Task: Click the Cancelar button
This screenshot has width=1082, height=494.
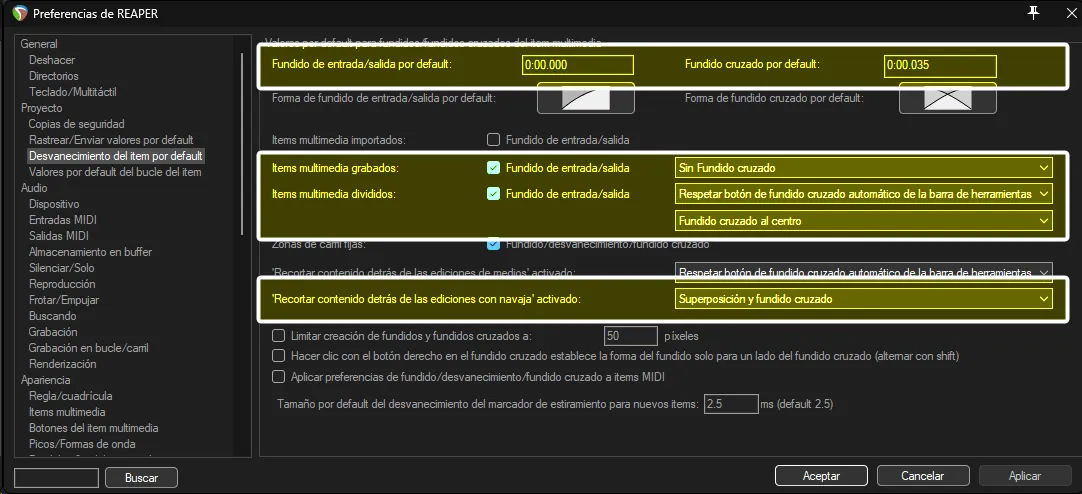Action: click(x=923, y=476)
